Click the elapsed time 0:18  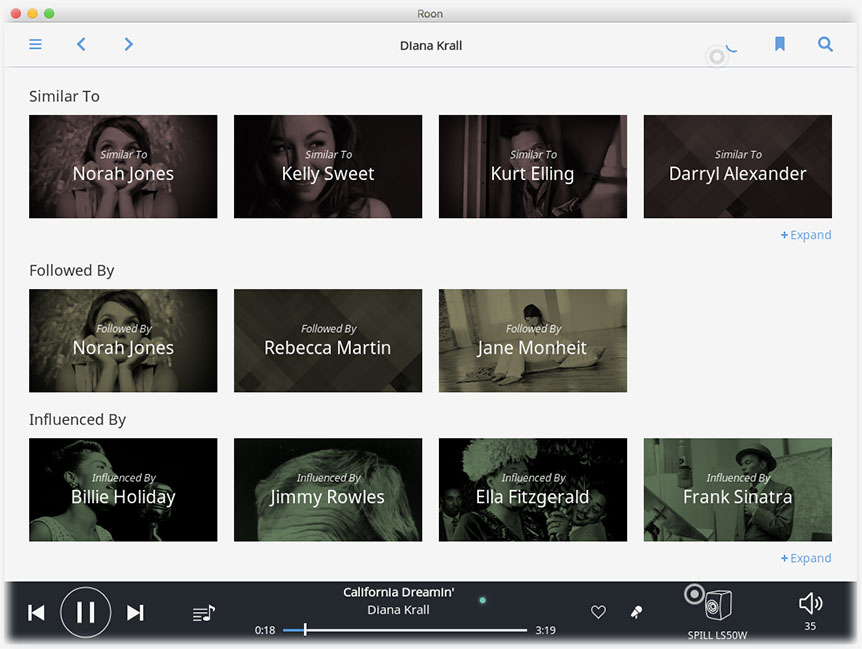point(264,630)
